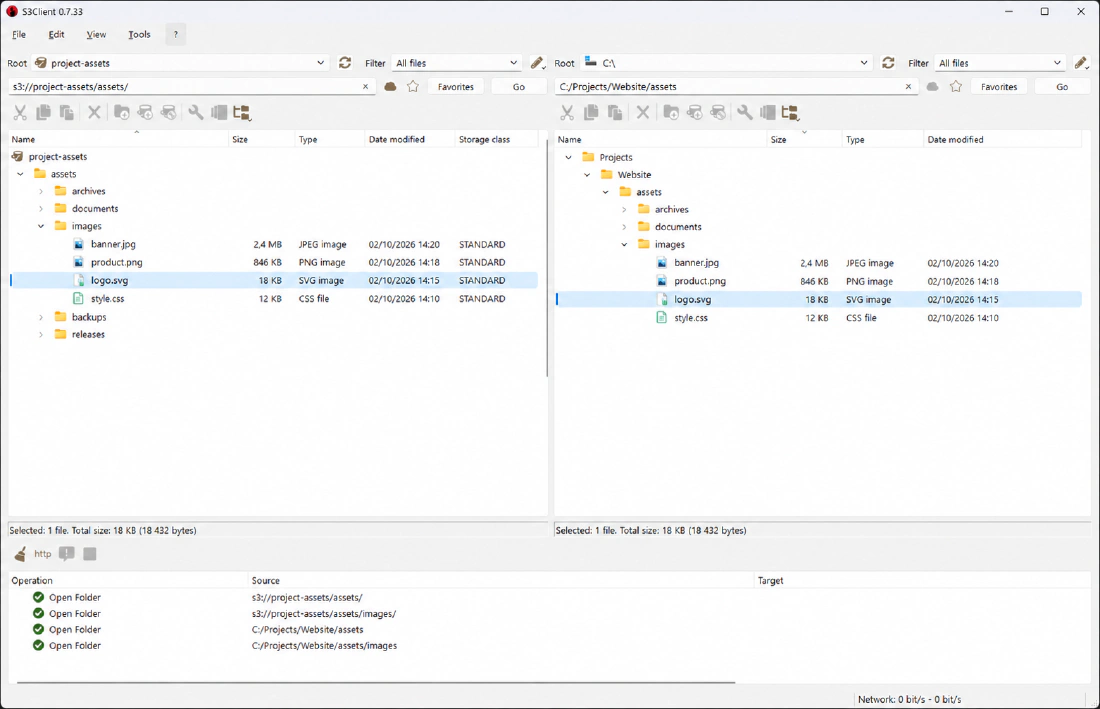Collapse the Website folder
The height and width of the screenshot is (709, 1100).
tap(587, 175)
